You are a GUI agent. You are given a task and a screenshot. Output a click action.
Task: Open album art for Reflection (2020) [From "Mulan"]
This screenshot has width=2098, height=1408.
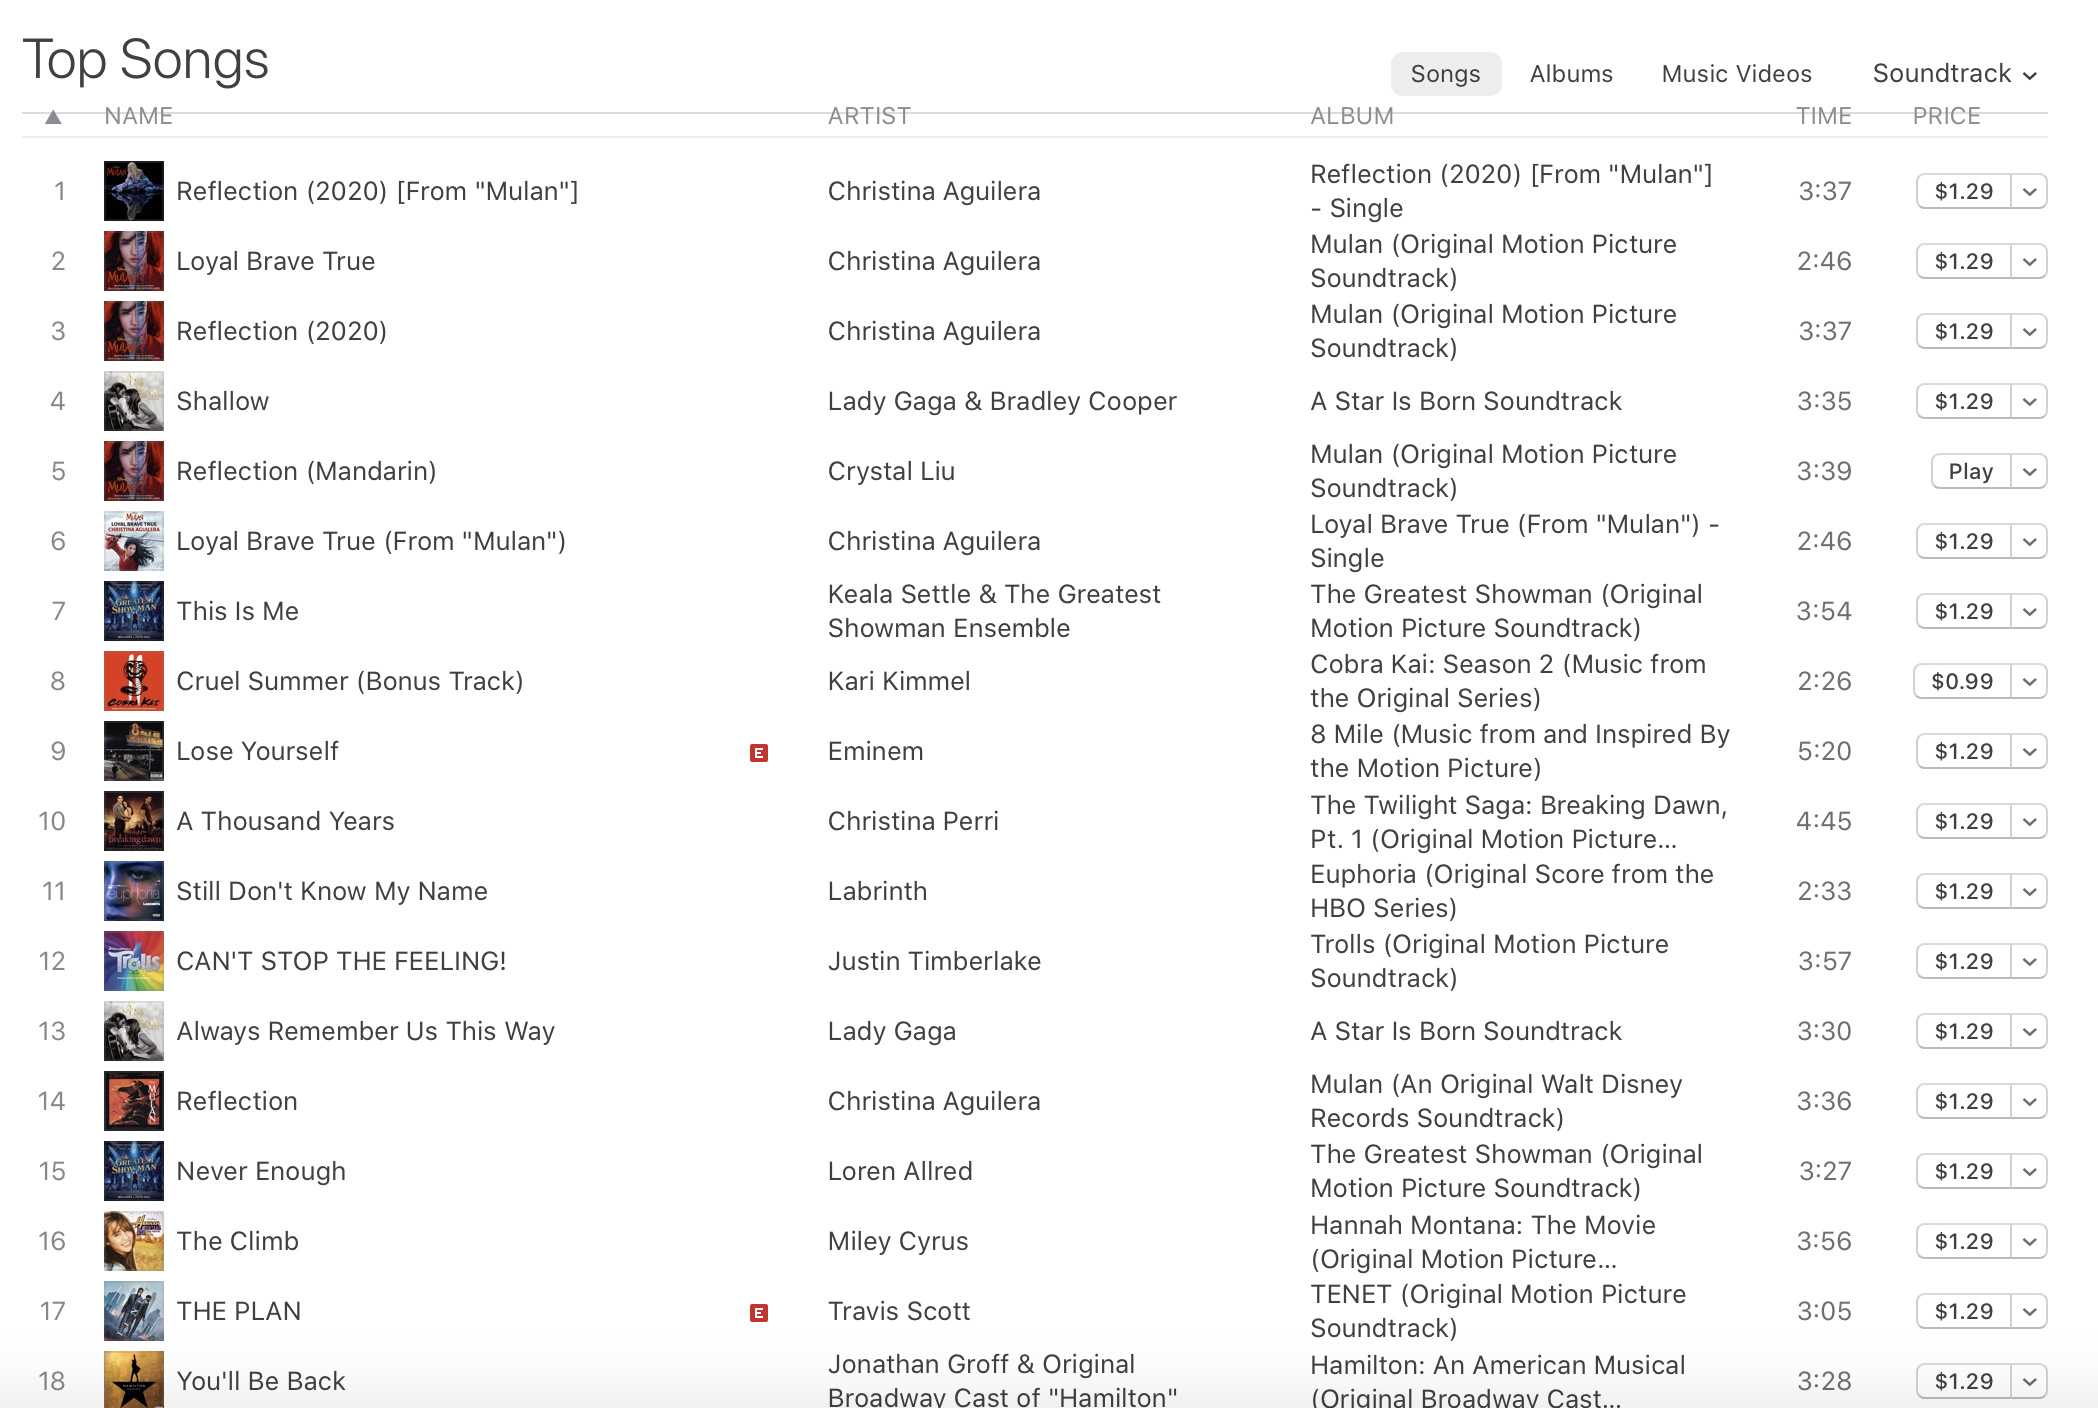tap(134, 191)
